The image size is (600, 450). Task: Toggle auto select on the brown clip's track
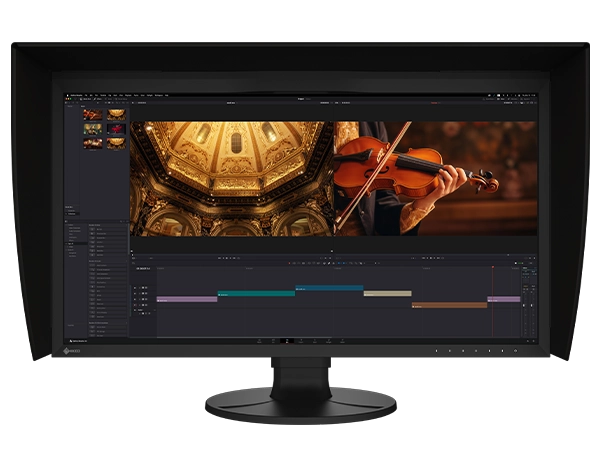(143, 305)
